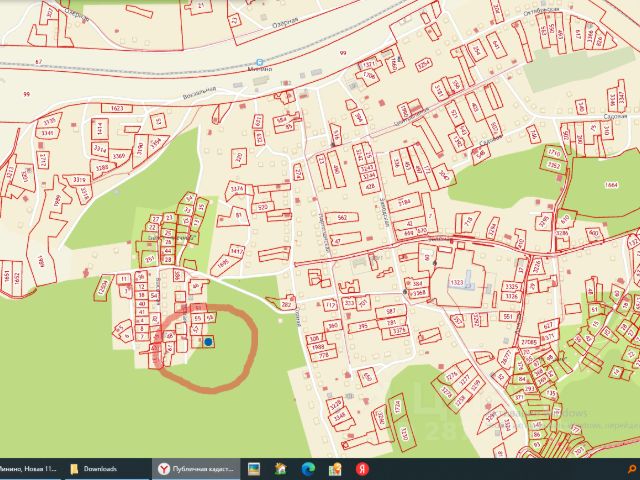Open the Microsoft Edge taskbar icon
This screenshot has height=480, width=640.
point(309,469)
